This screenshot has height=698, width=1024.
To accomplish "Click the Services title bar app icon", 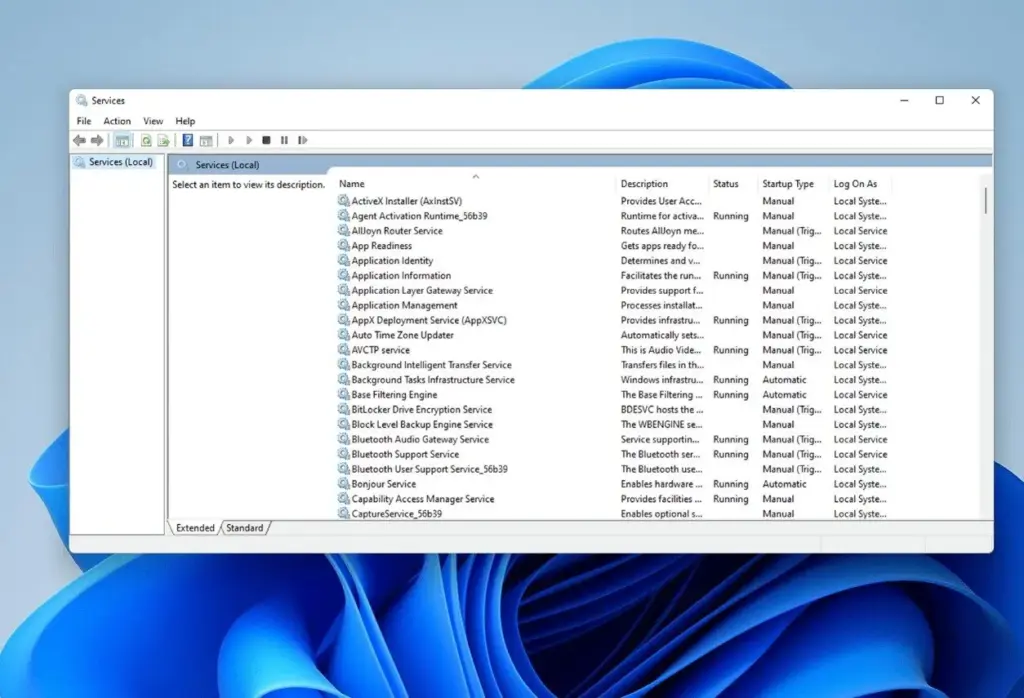I will click(82, 100).
